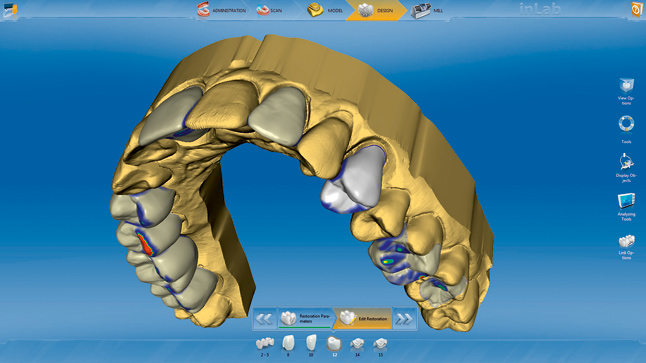Select tooth 15 inlay restoration
This screenshot has height=363, width=646.
click(x=380, y=346)
